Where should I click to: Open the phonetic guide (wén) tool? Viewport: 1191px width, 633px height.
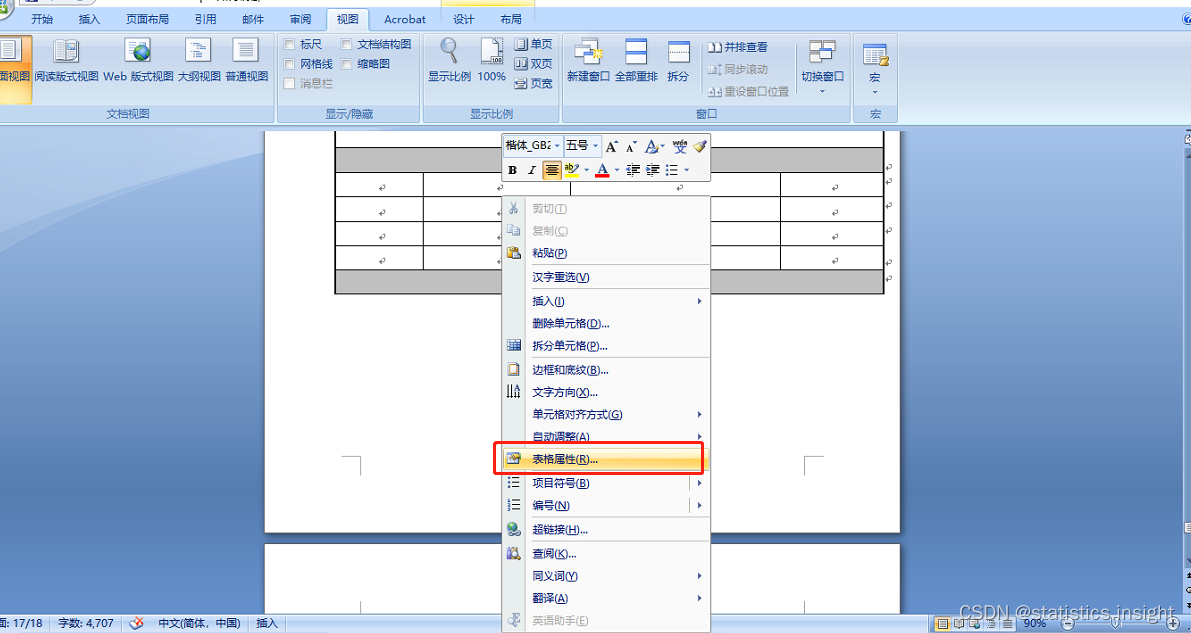click(x=680, y=146)
